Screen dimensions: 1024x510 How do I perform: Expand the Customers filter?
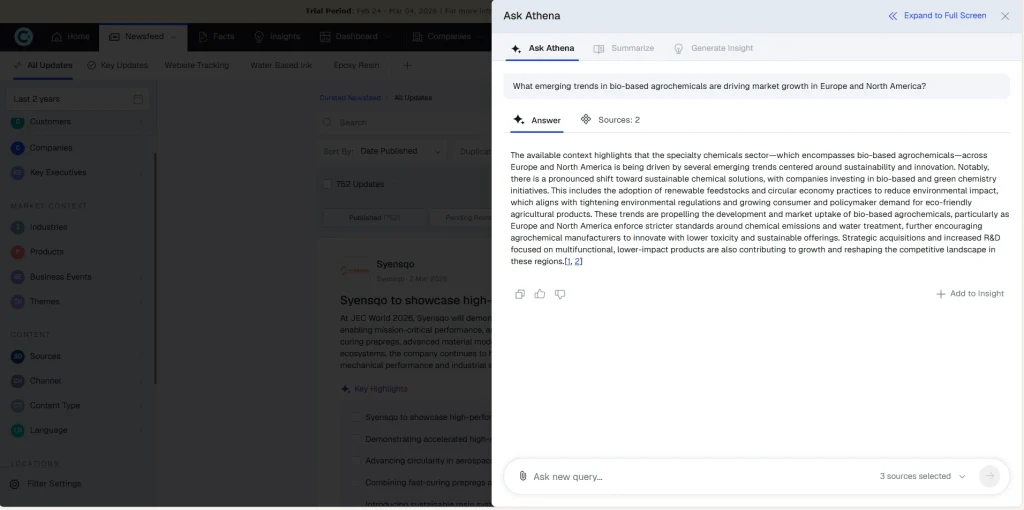click(77, 122)
